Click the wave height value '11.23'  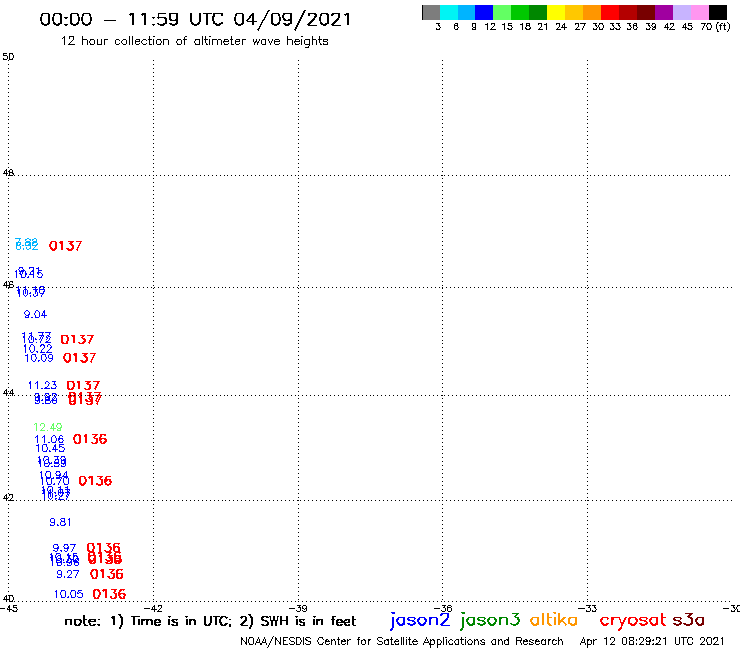tap(42, 385)
